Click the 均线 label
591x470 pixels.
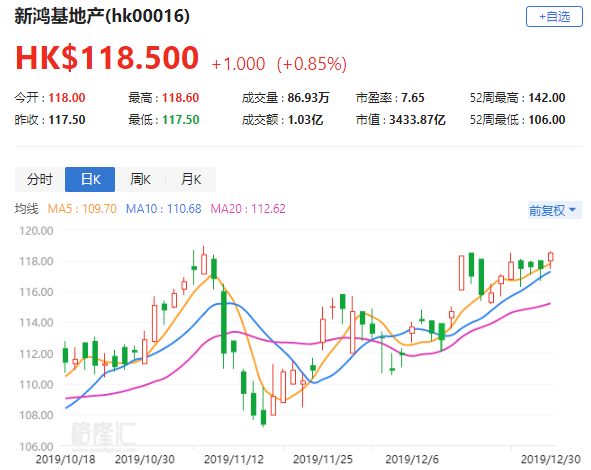(x=27, y=209)
